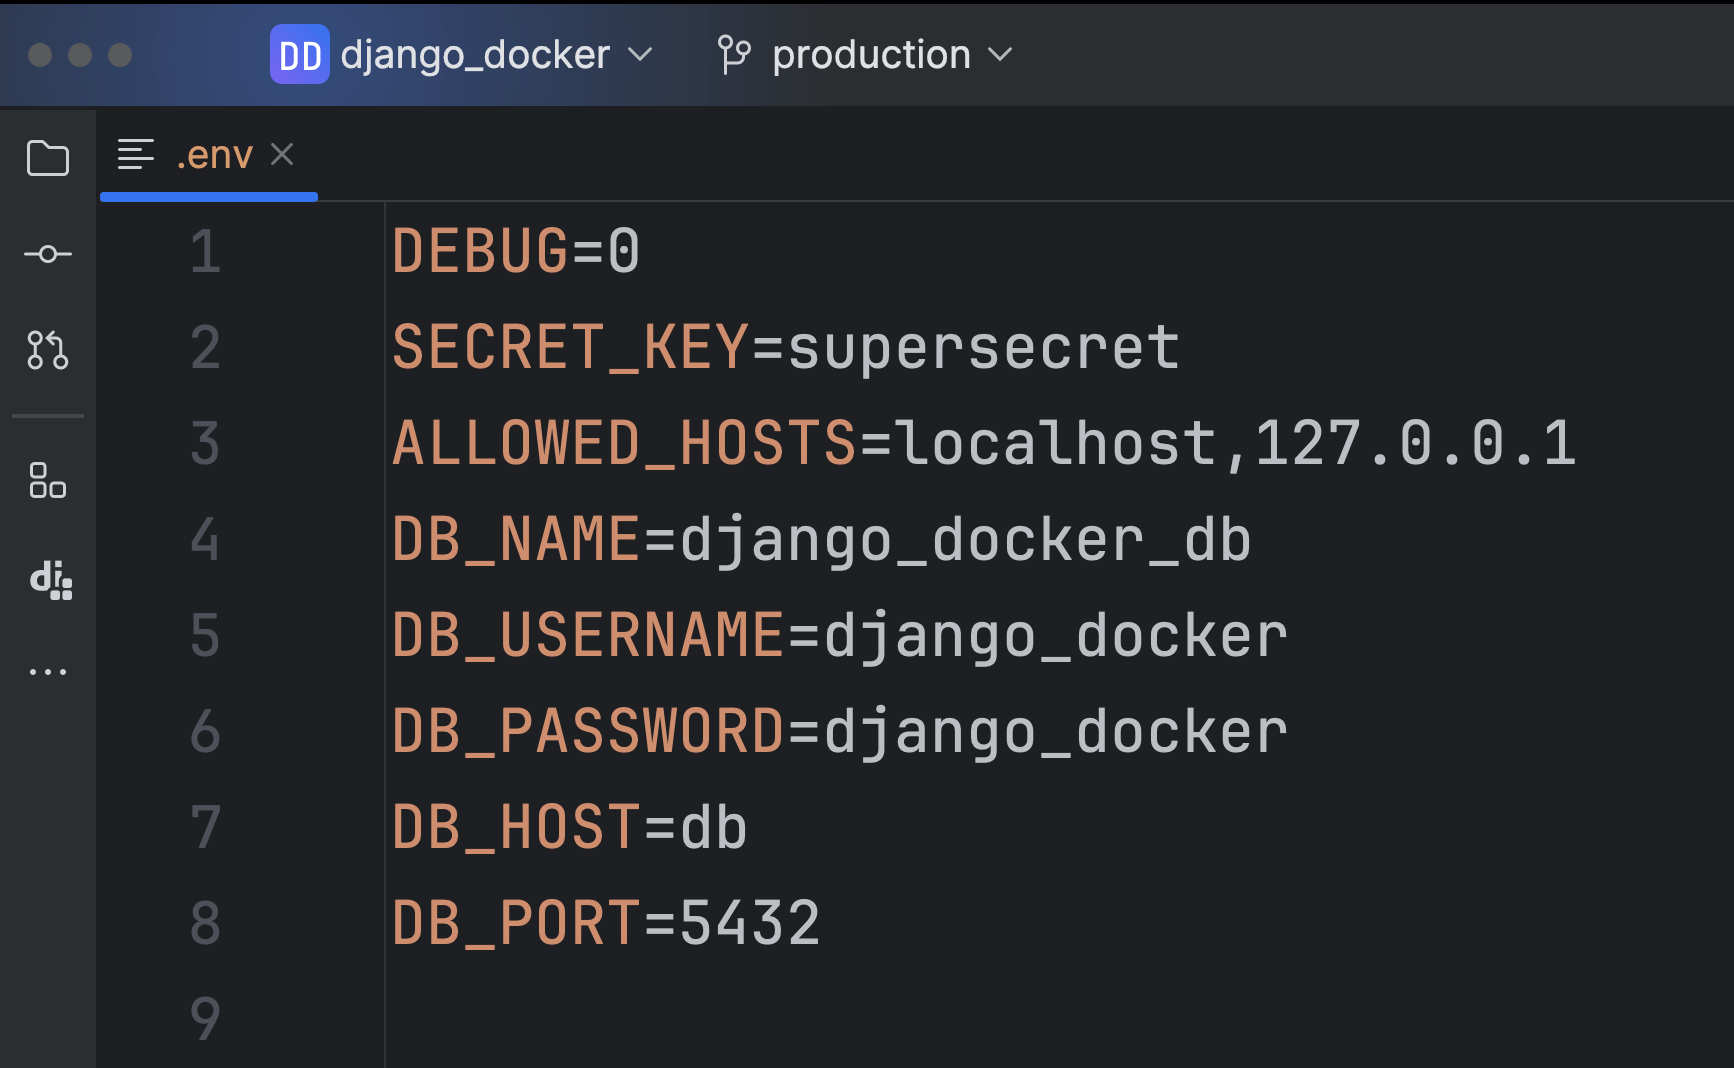Image resolution: width=1734 pixels, height=1068 pixels.
Task: Show more tool windows ellipsis
Action: tap(48, 672)
